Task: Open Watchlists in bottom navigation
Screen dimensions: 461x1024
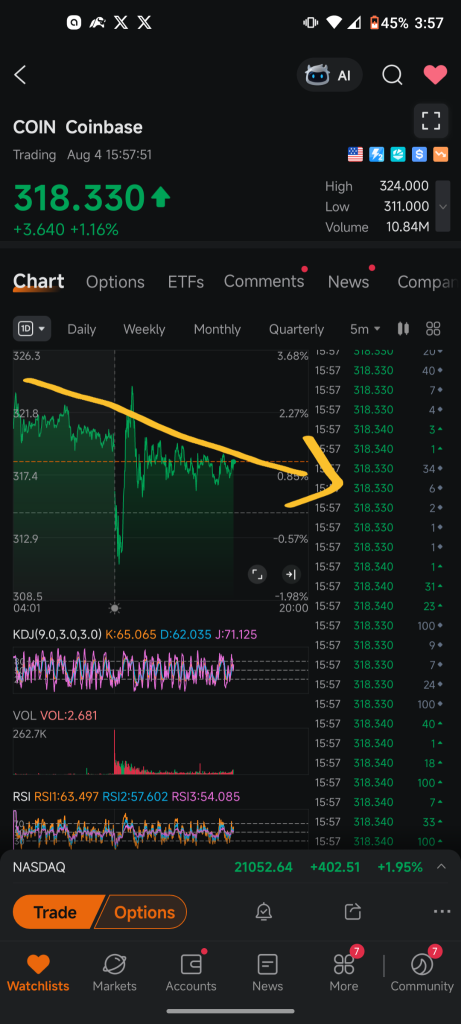Action: coord(38,971)
